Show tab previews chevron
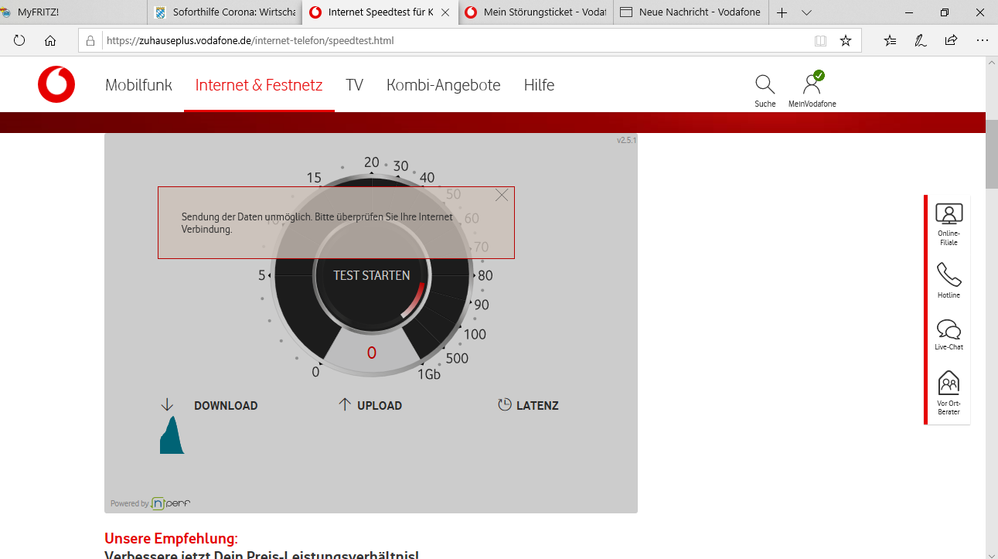The height and width of the screenshot is (559, 998). 806,13
